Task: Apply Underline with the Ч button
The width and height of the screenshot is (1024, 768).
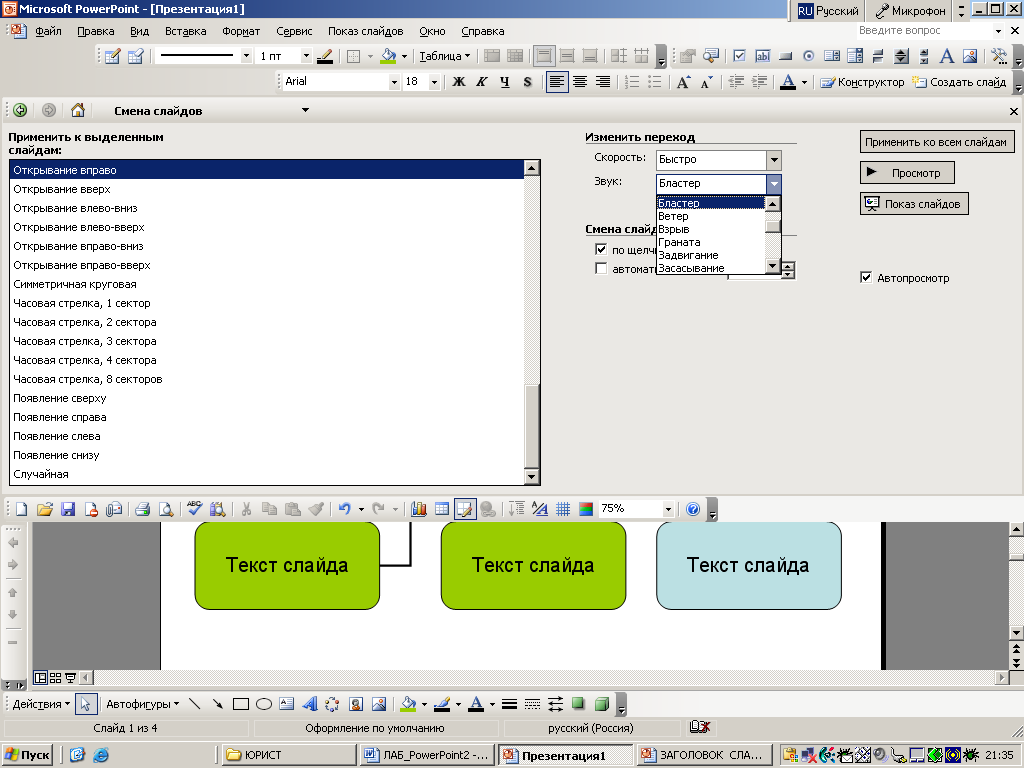Action: coord(504,82)
